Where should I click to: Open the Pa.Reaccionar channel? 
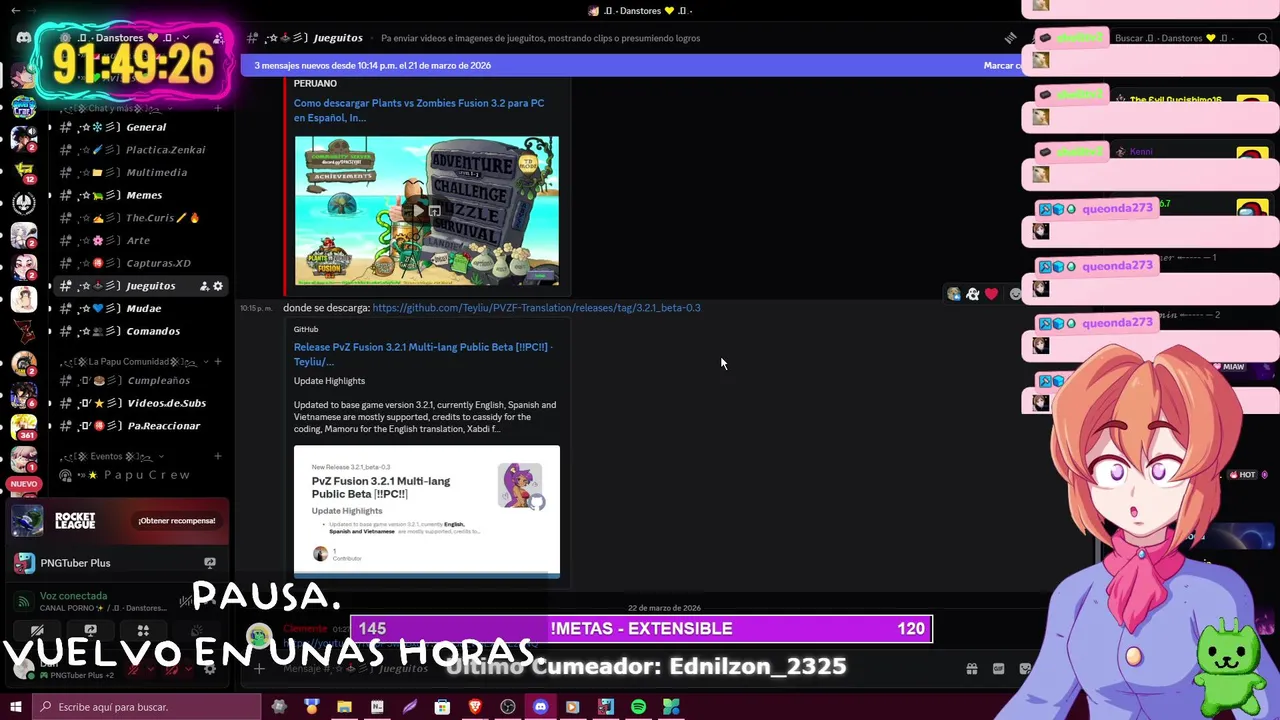pos(140,426)
